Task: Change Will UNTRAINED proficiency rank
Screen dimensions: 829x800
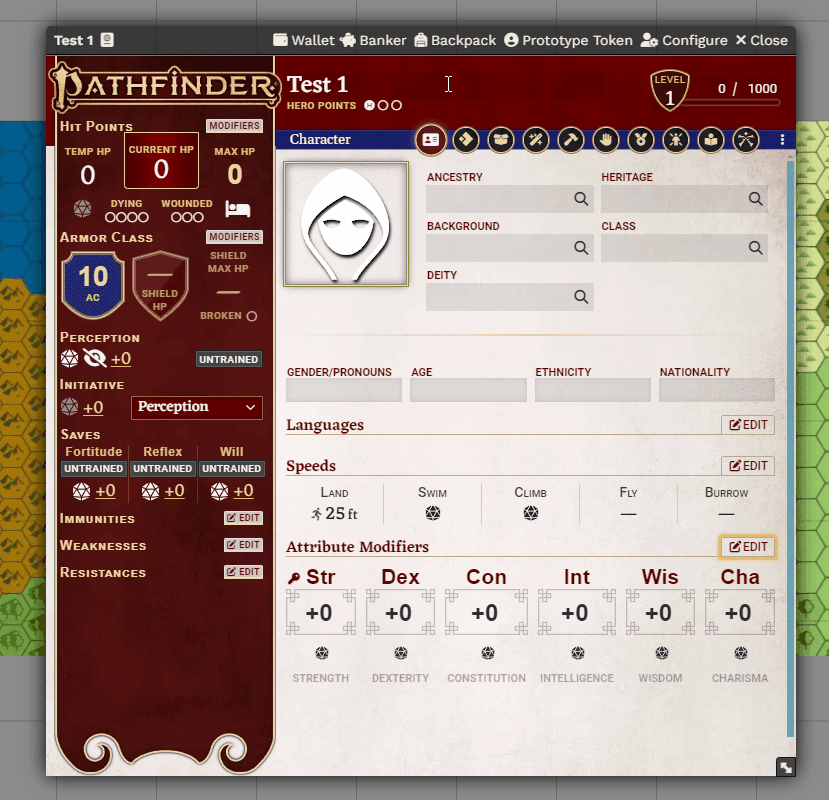Action: (232, 468)
